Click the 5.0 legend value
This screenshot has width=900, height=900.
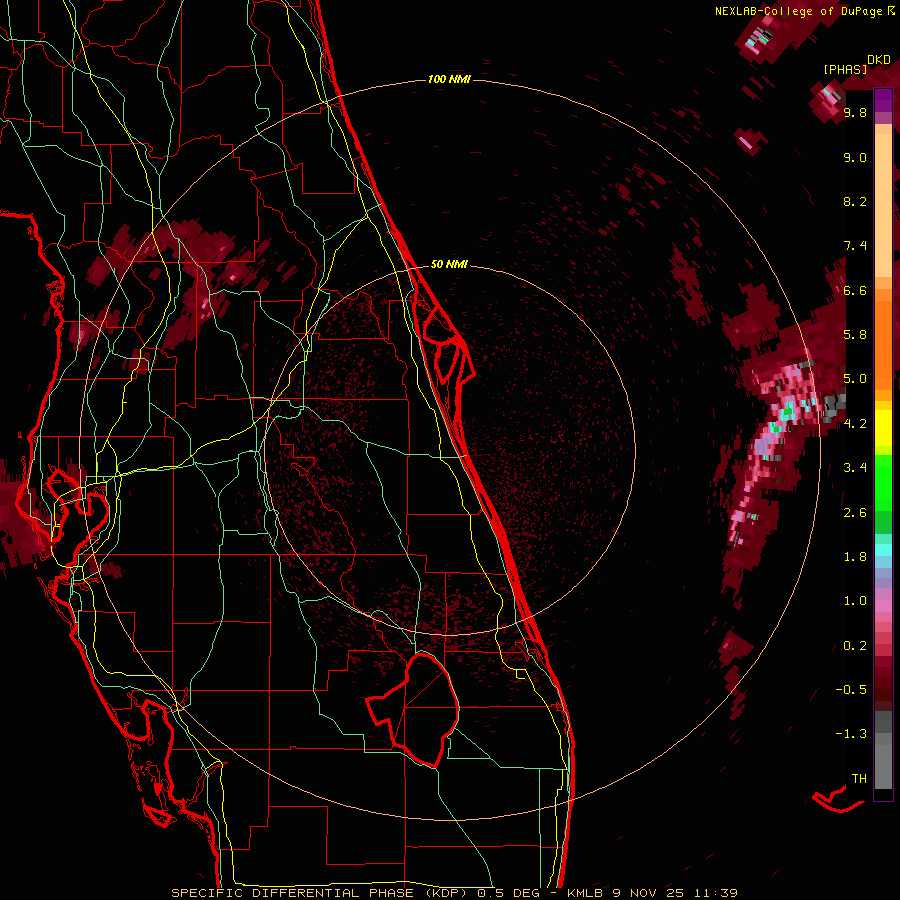click(x=855, y=379)
